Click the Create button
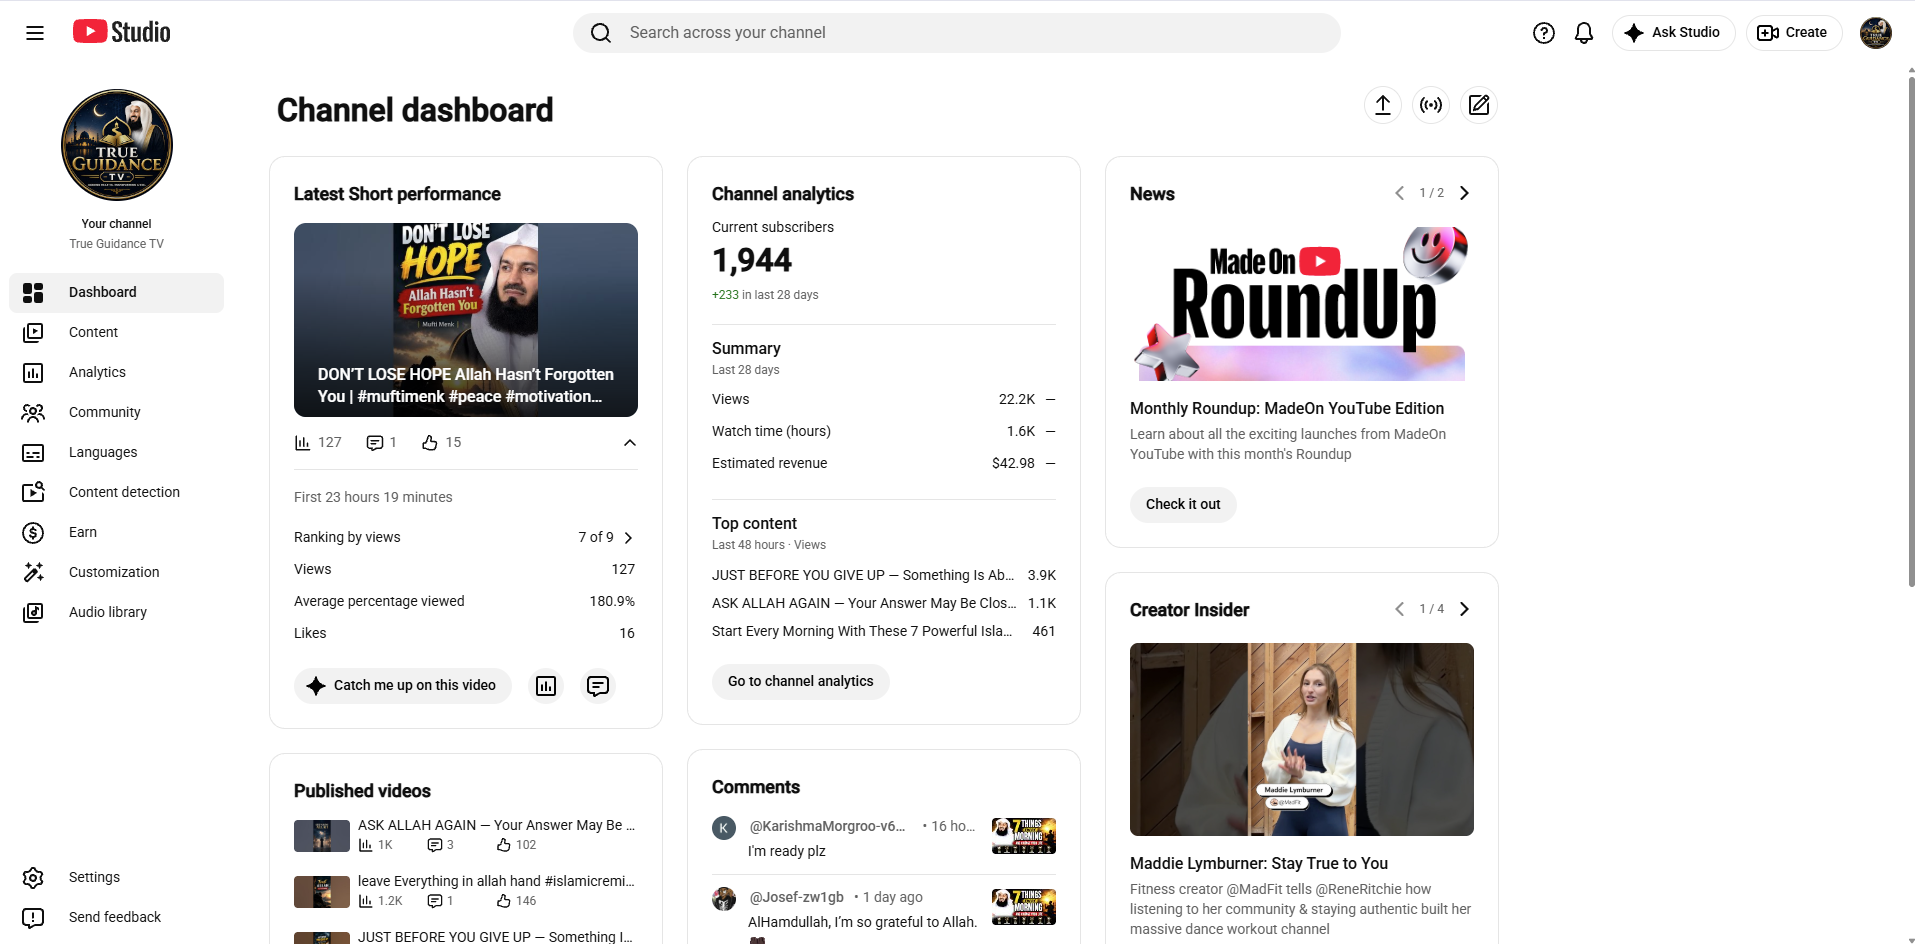The height and width of the screenshot is (944, 1915). [x=1793, y=33]
